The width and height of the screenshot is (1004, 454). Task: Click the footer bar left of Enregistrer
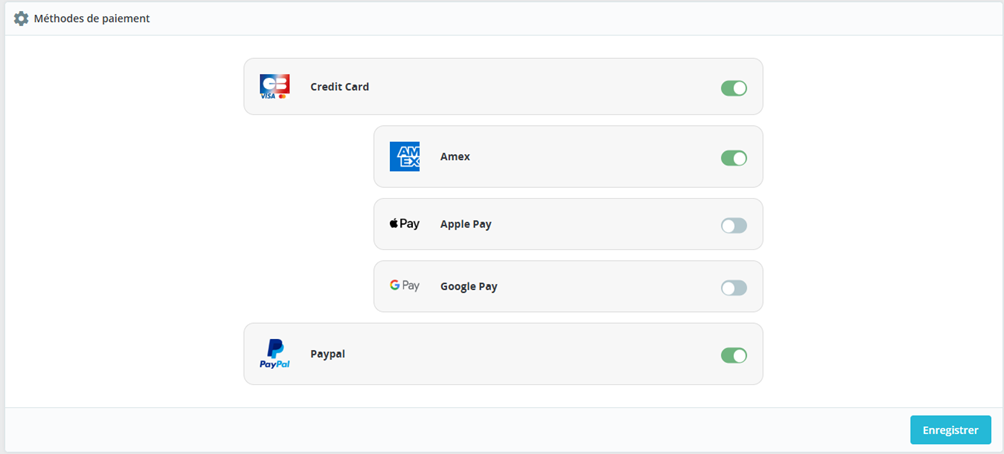450,430
